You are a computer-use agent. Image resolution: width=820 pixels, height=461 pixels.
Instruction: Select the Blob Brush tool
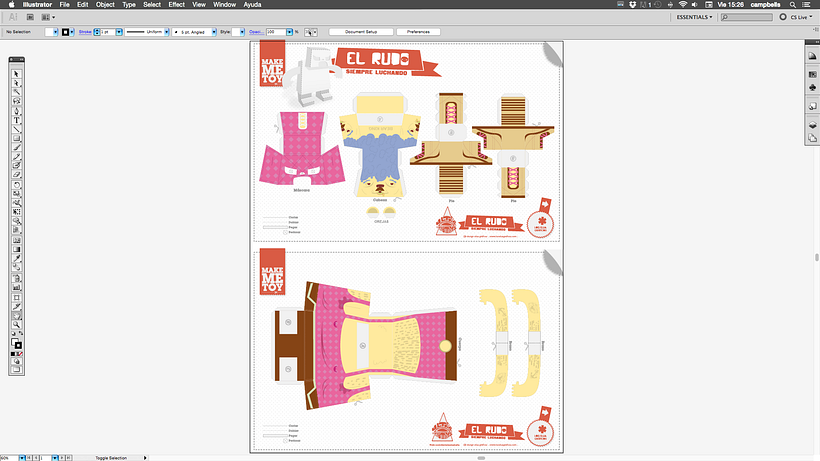(16, 166)
